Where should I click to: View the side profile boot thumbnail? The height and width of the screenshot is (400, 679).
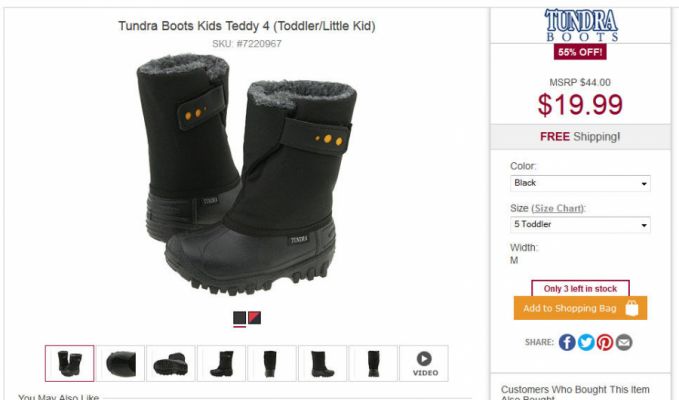221,363
